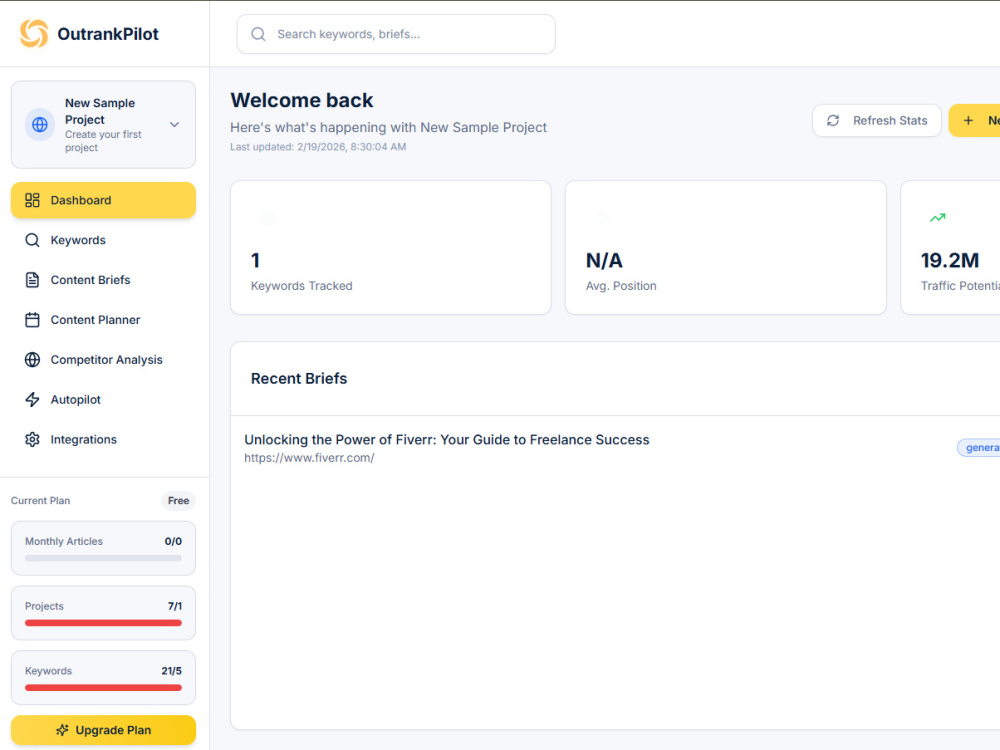The height and width of the screenshot is (750, 1000).
Task: Click the plus icon on the yellow button
Action: 968,121
